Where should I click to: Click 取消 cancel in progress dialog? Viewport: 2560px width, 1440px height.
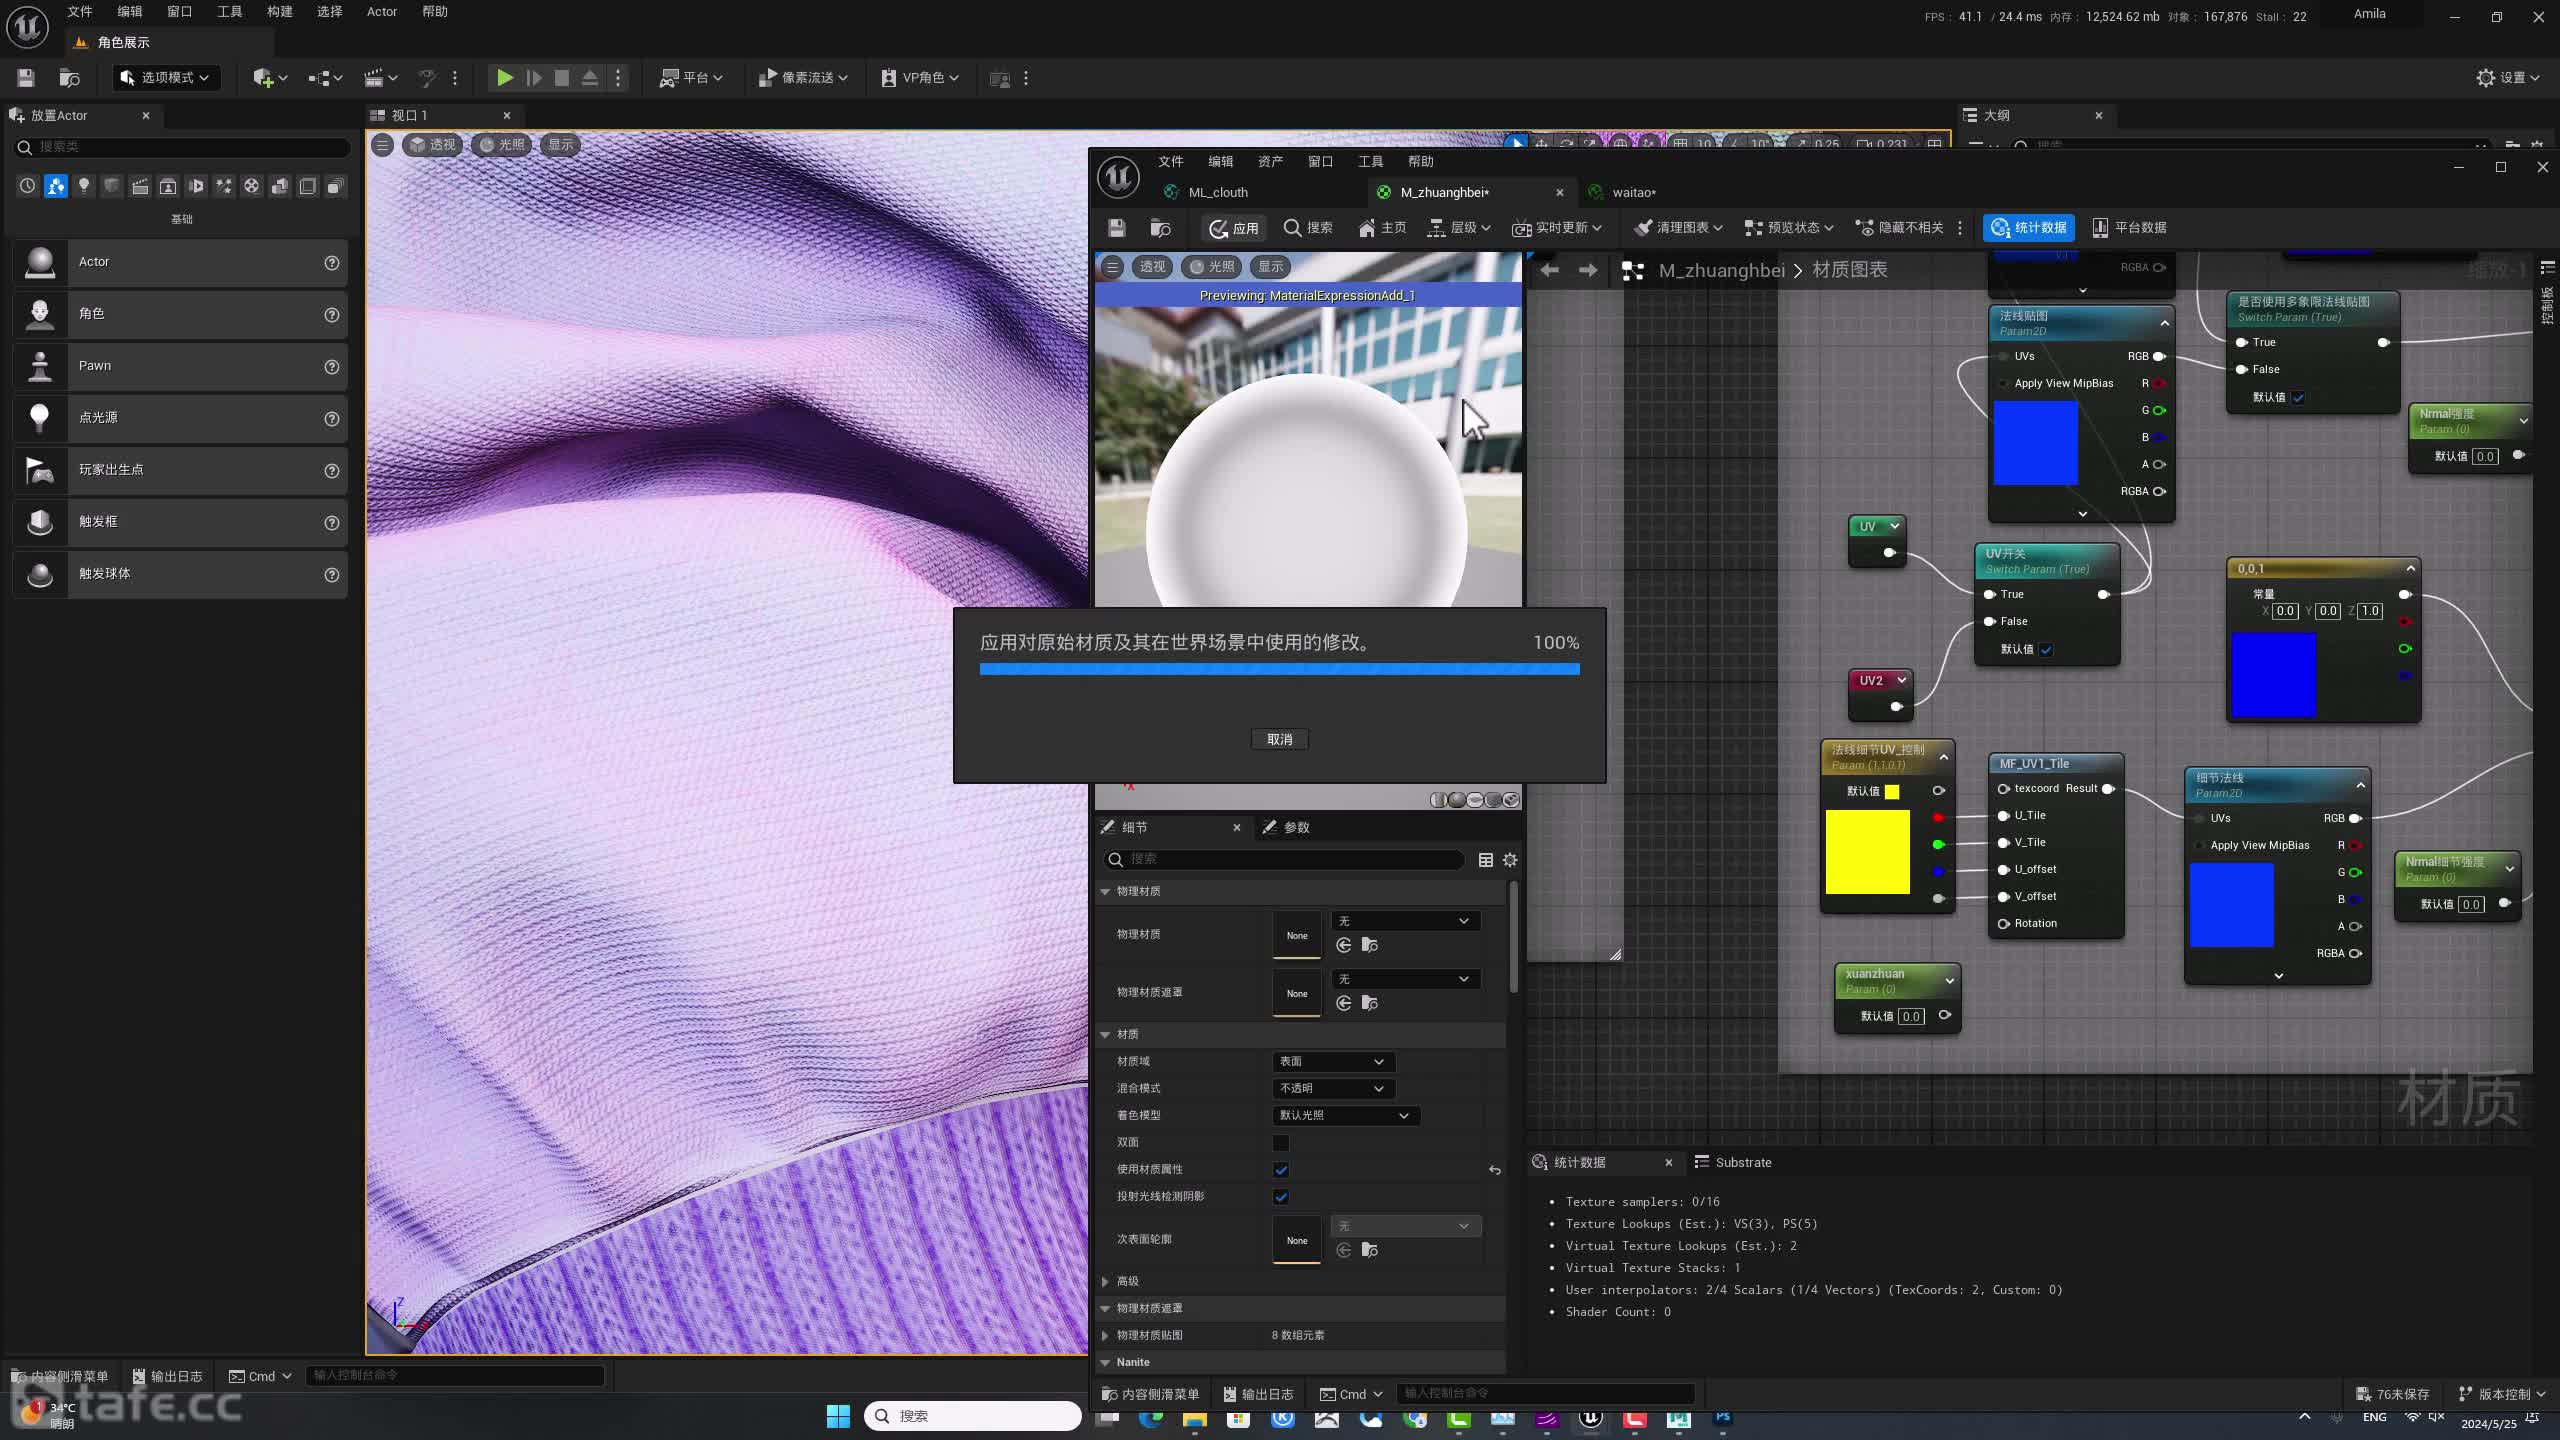[x=1280, y=740]
